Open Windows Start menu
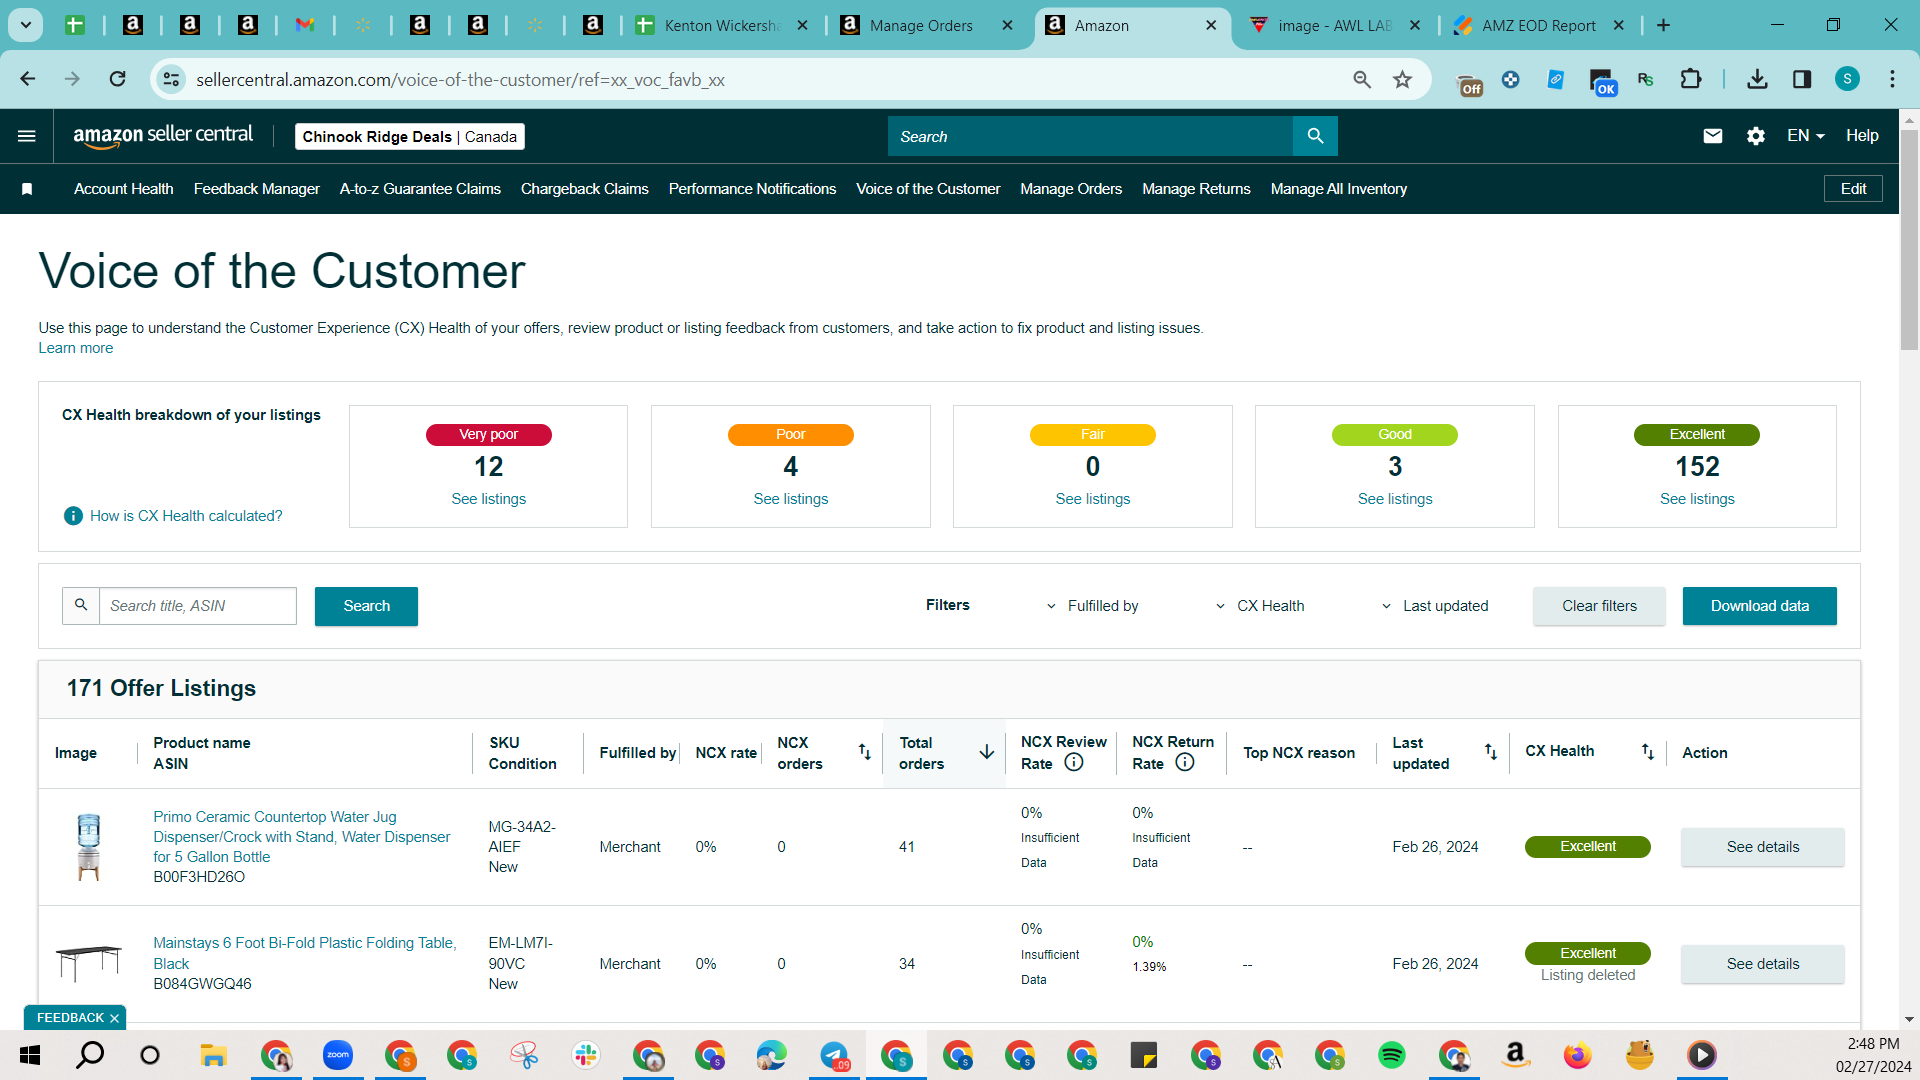The height and width of the screenshot is (1080, 1920). tap(30, 1055)
